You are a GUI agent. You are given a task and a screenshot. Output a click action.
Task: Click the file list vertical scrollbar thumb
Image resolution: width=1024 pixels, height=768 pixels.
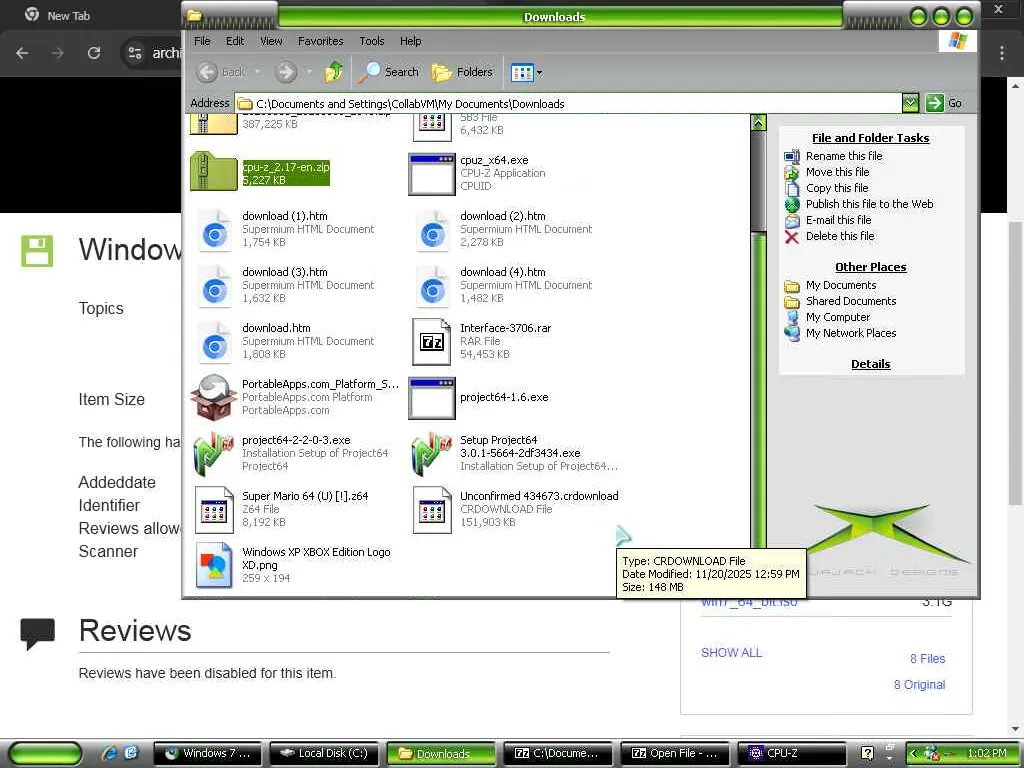(x=758, y=181)
